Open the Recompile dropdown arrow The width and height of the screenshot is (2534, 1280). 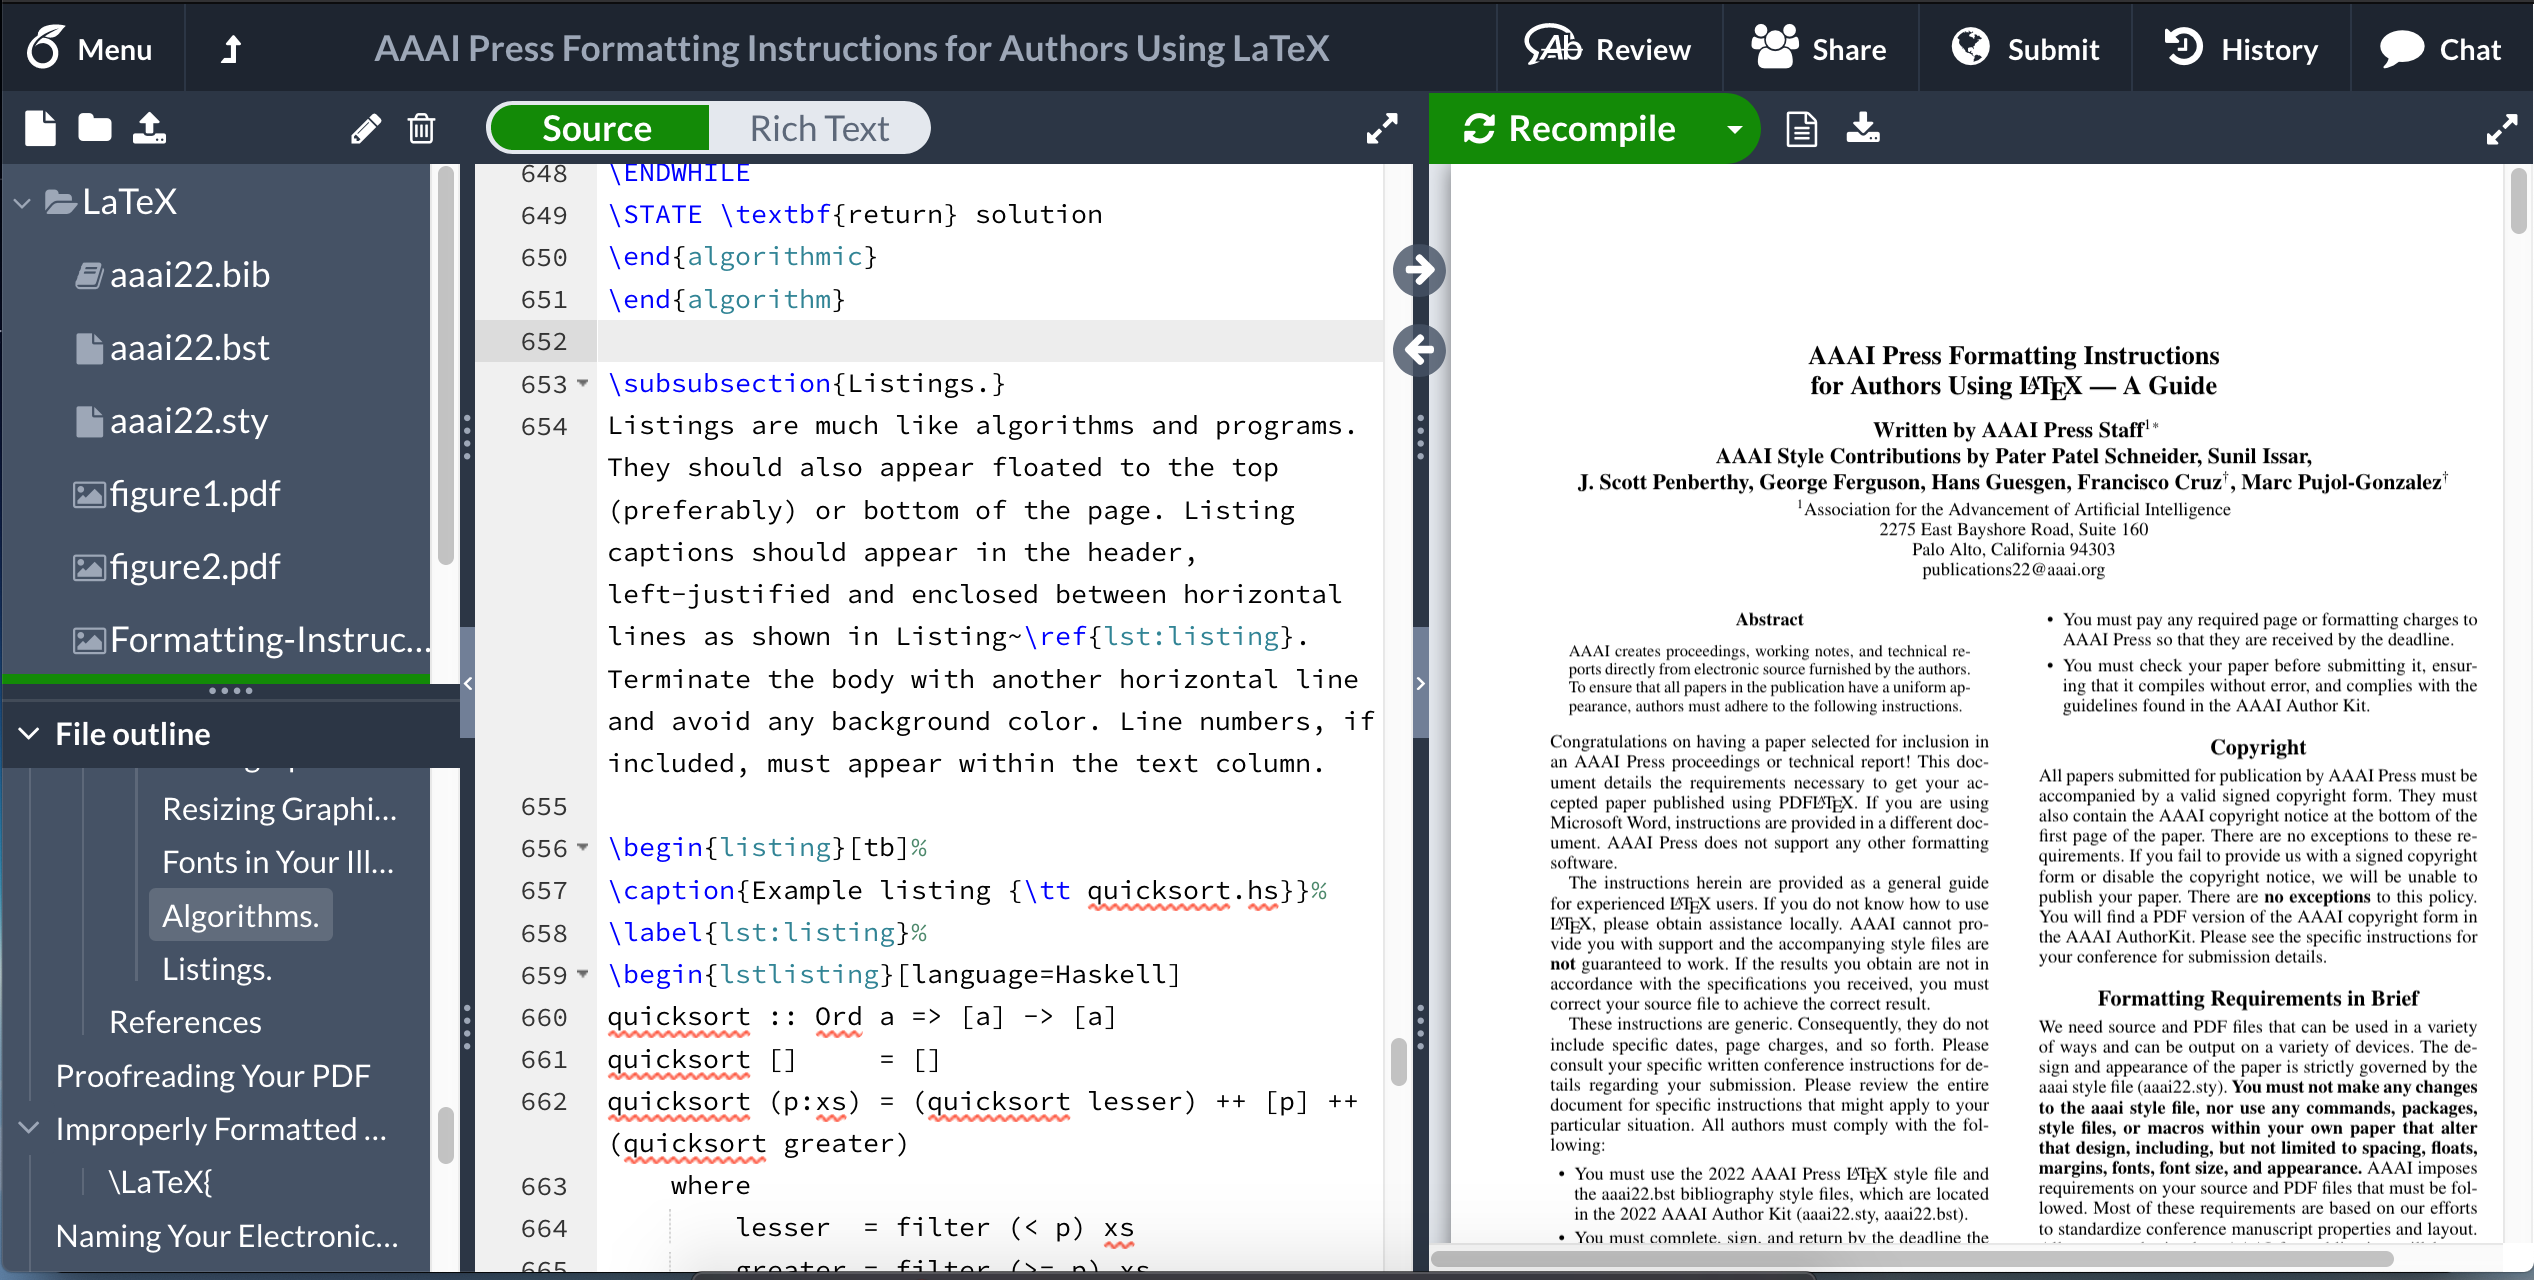tap(1734, 128)
